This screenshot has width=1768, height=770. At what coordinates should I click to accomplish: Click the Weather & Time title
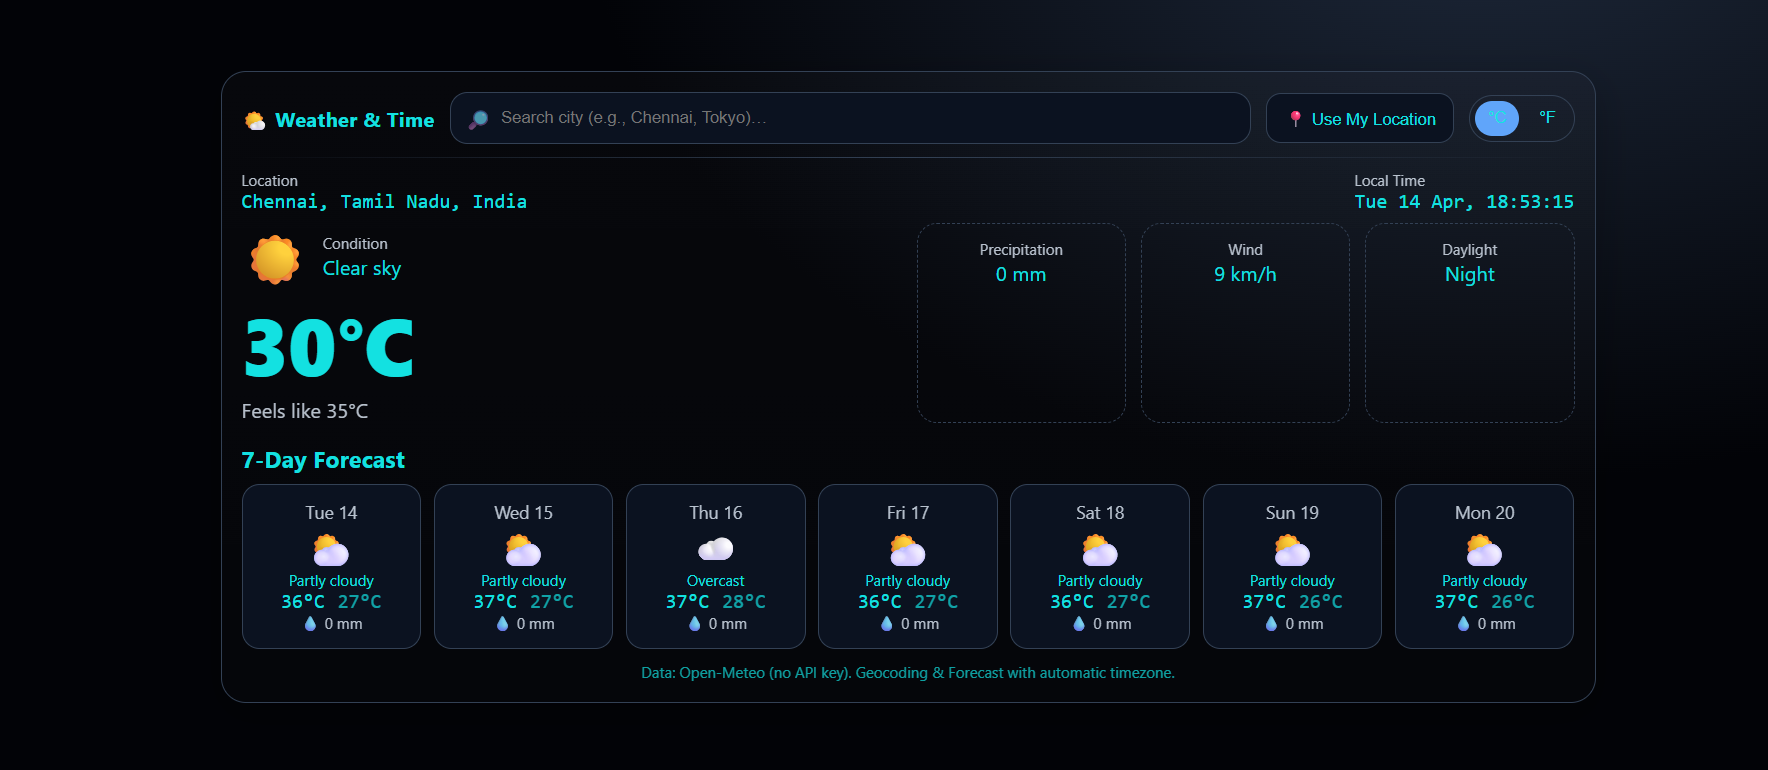click(x=355, y=121)
